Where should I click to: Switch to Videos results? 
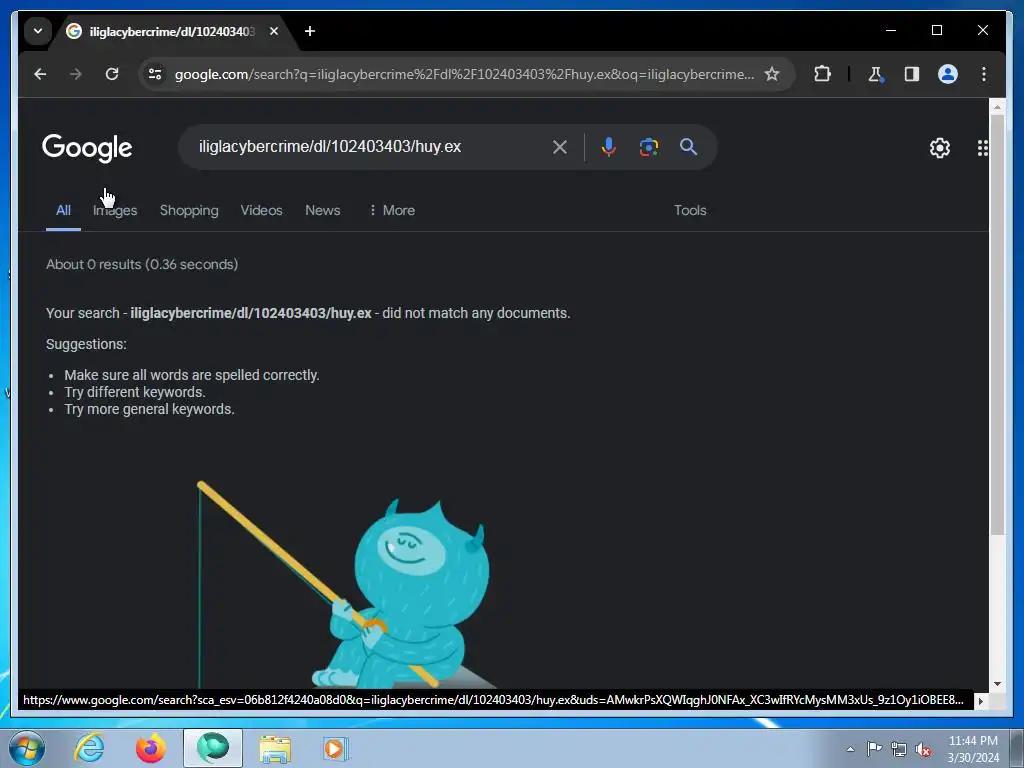(261, 210)
